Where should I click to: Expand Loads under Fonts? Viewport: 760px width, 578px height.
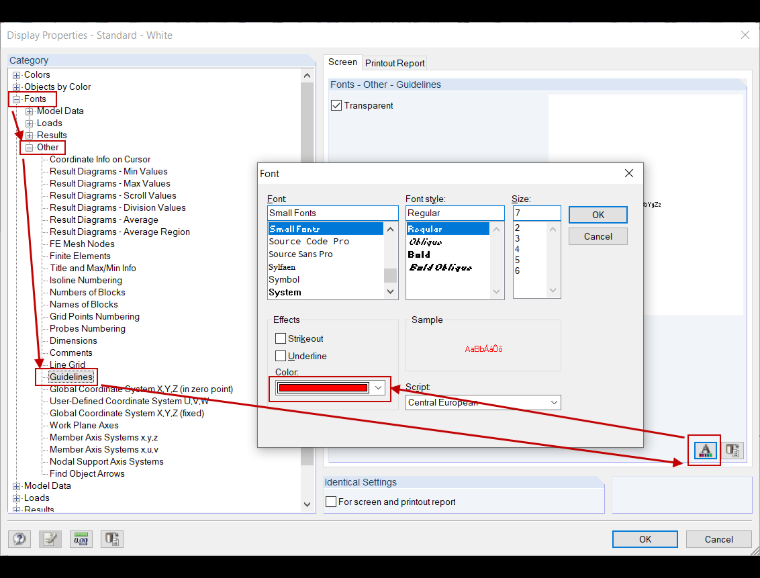[29, 123]
